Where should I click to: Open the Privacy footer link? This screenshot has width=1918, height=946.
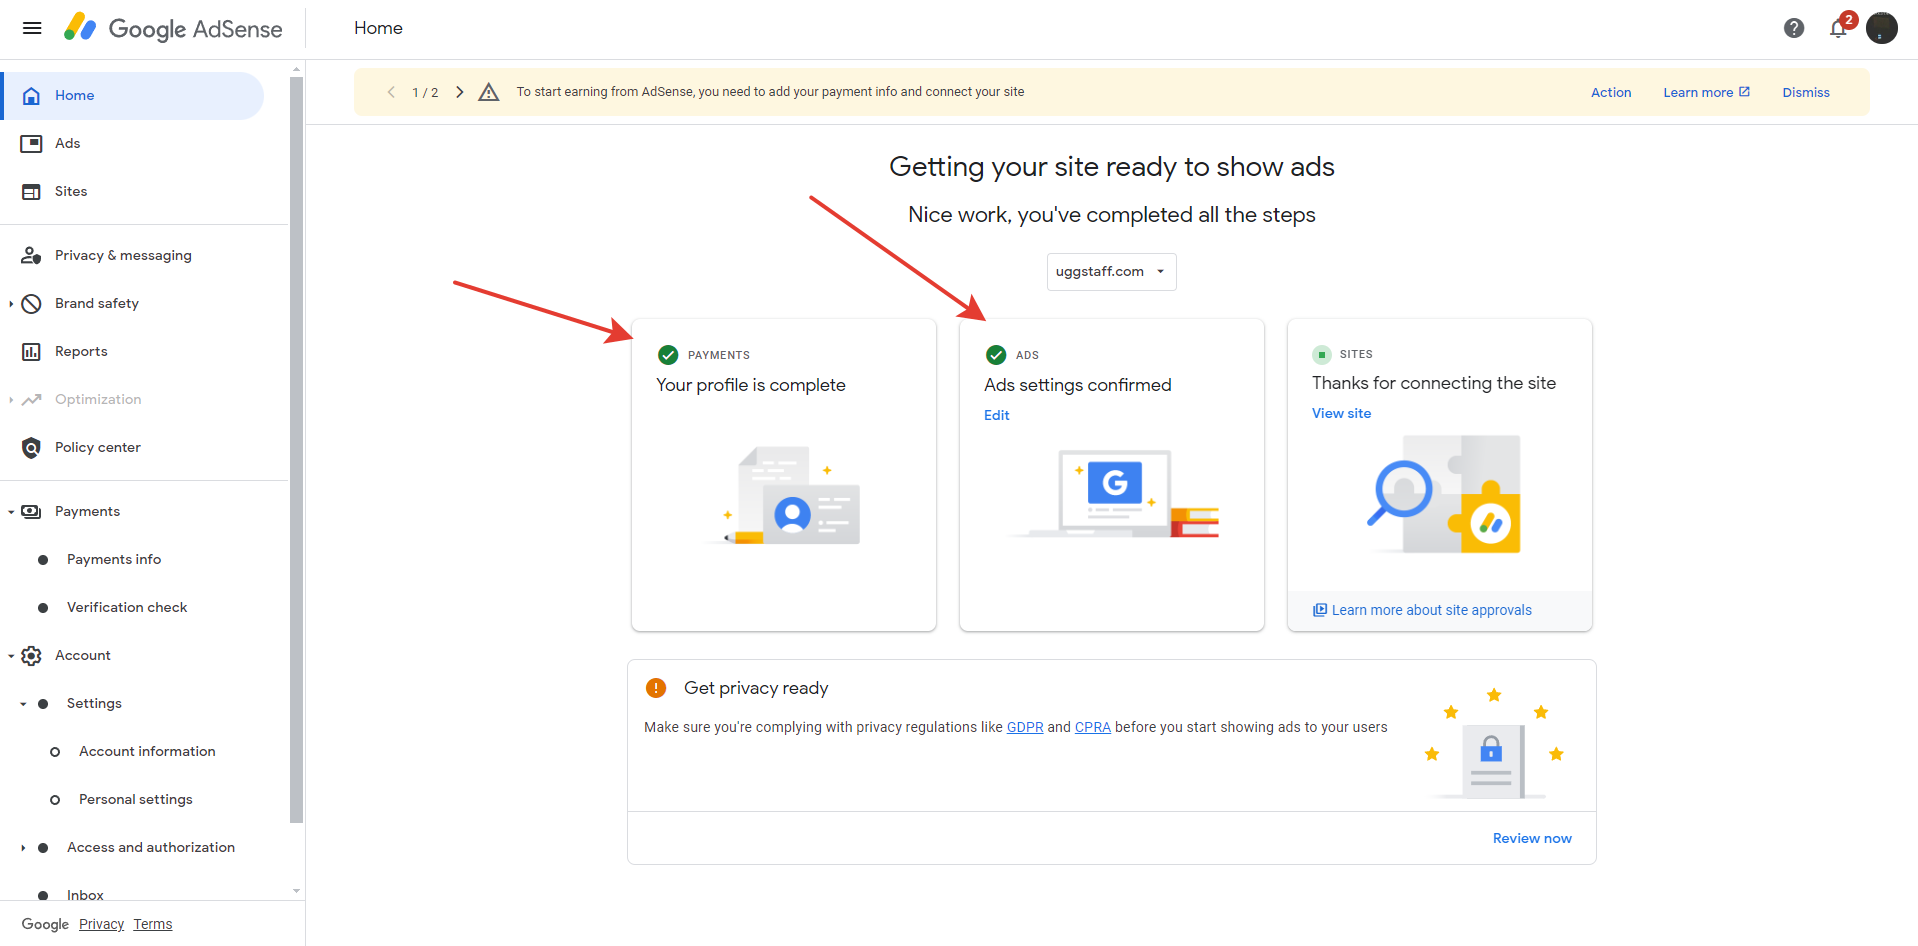pyautogui.click(x=101, y=924)
